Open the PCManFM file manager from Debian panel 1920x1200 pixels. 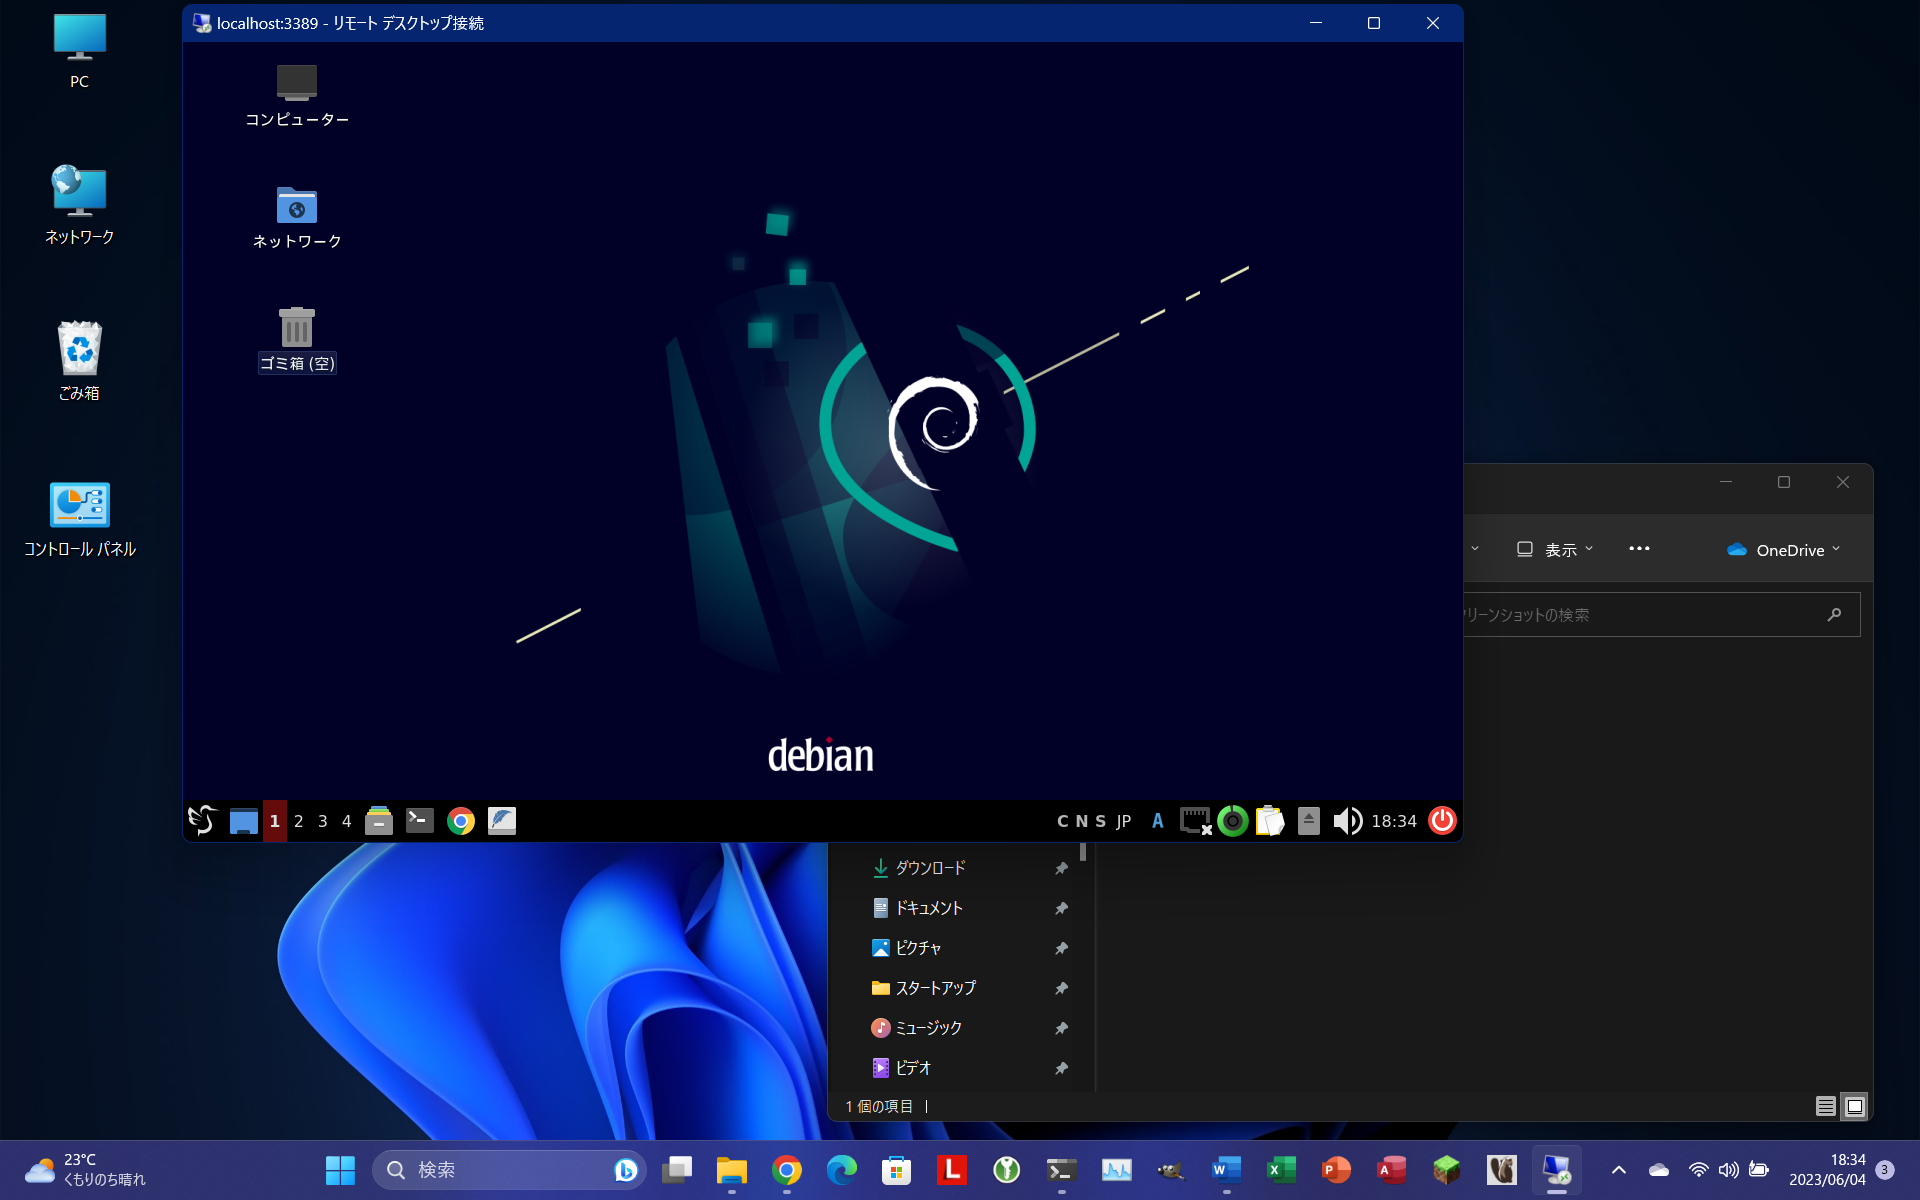[379, 820]
